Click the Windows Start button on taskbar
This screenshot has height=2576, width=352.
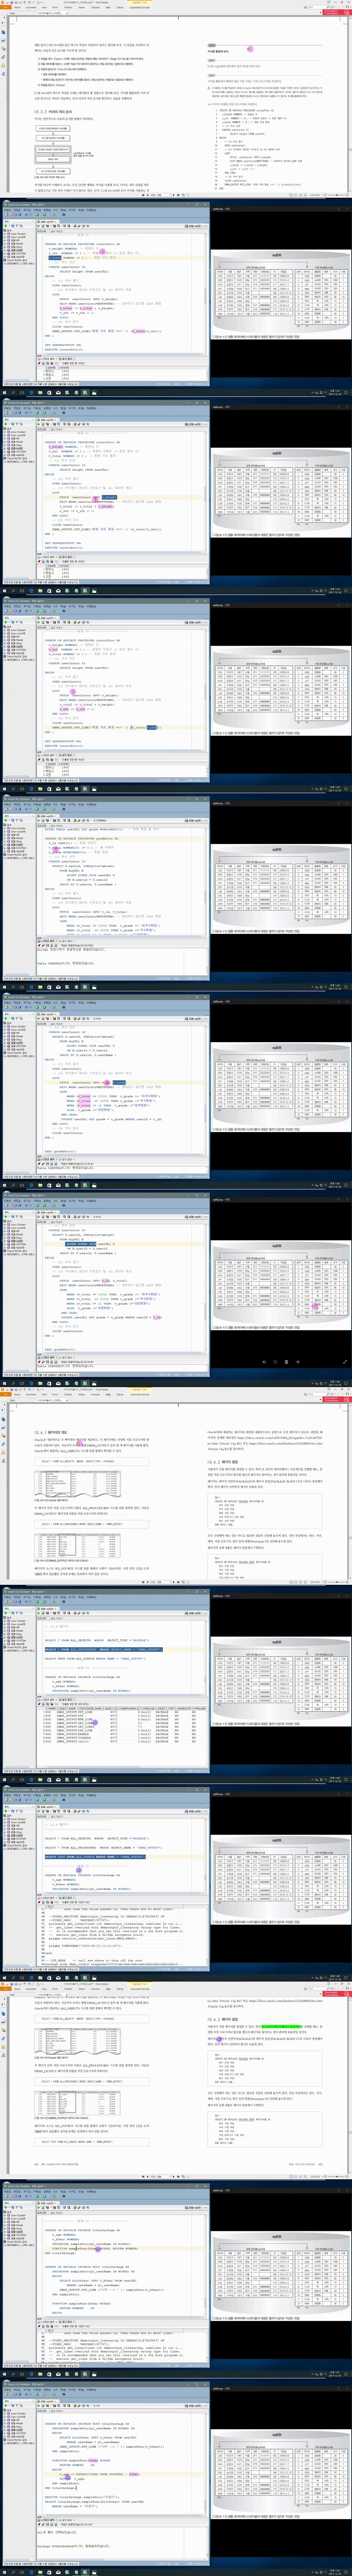pyautogui.click(x=3, y=393)
